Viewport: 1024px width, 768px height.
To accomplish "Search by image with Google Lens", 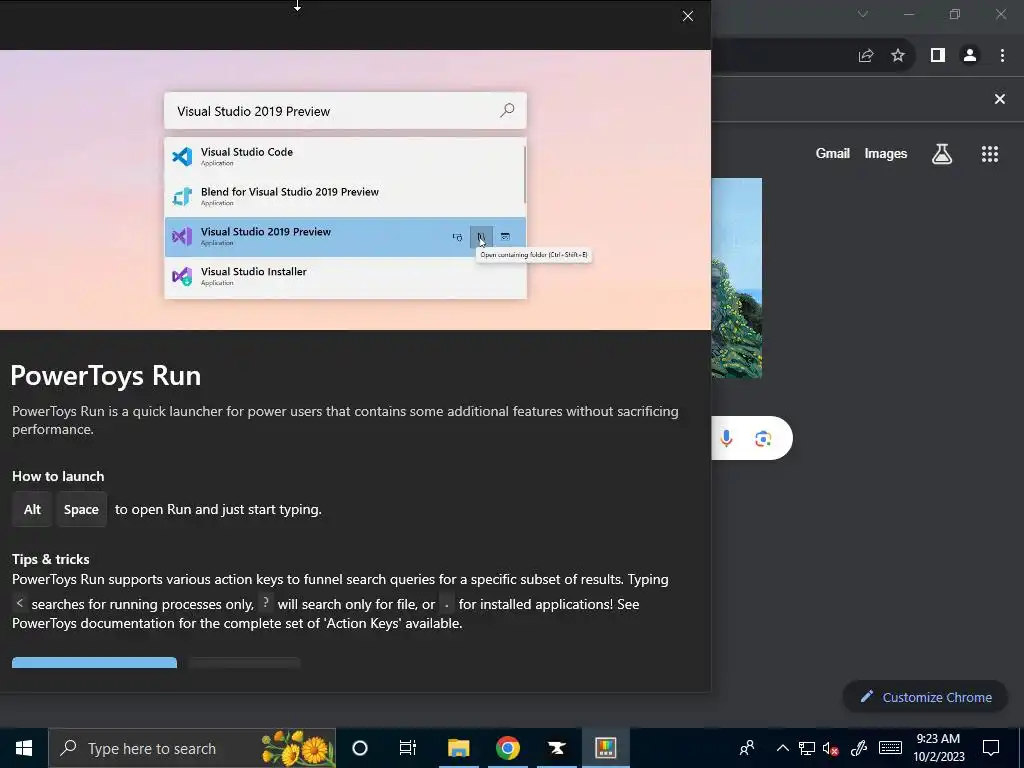I will [x=763, y=438].
